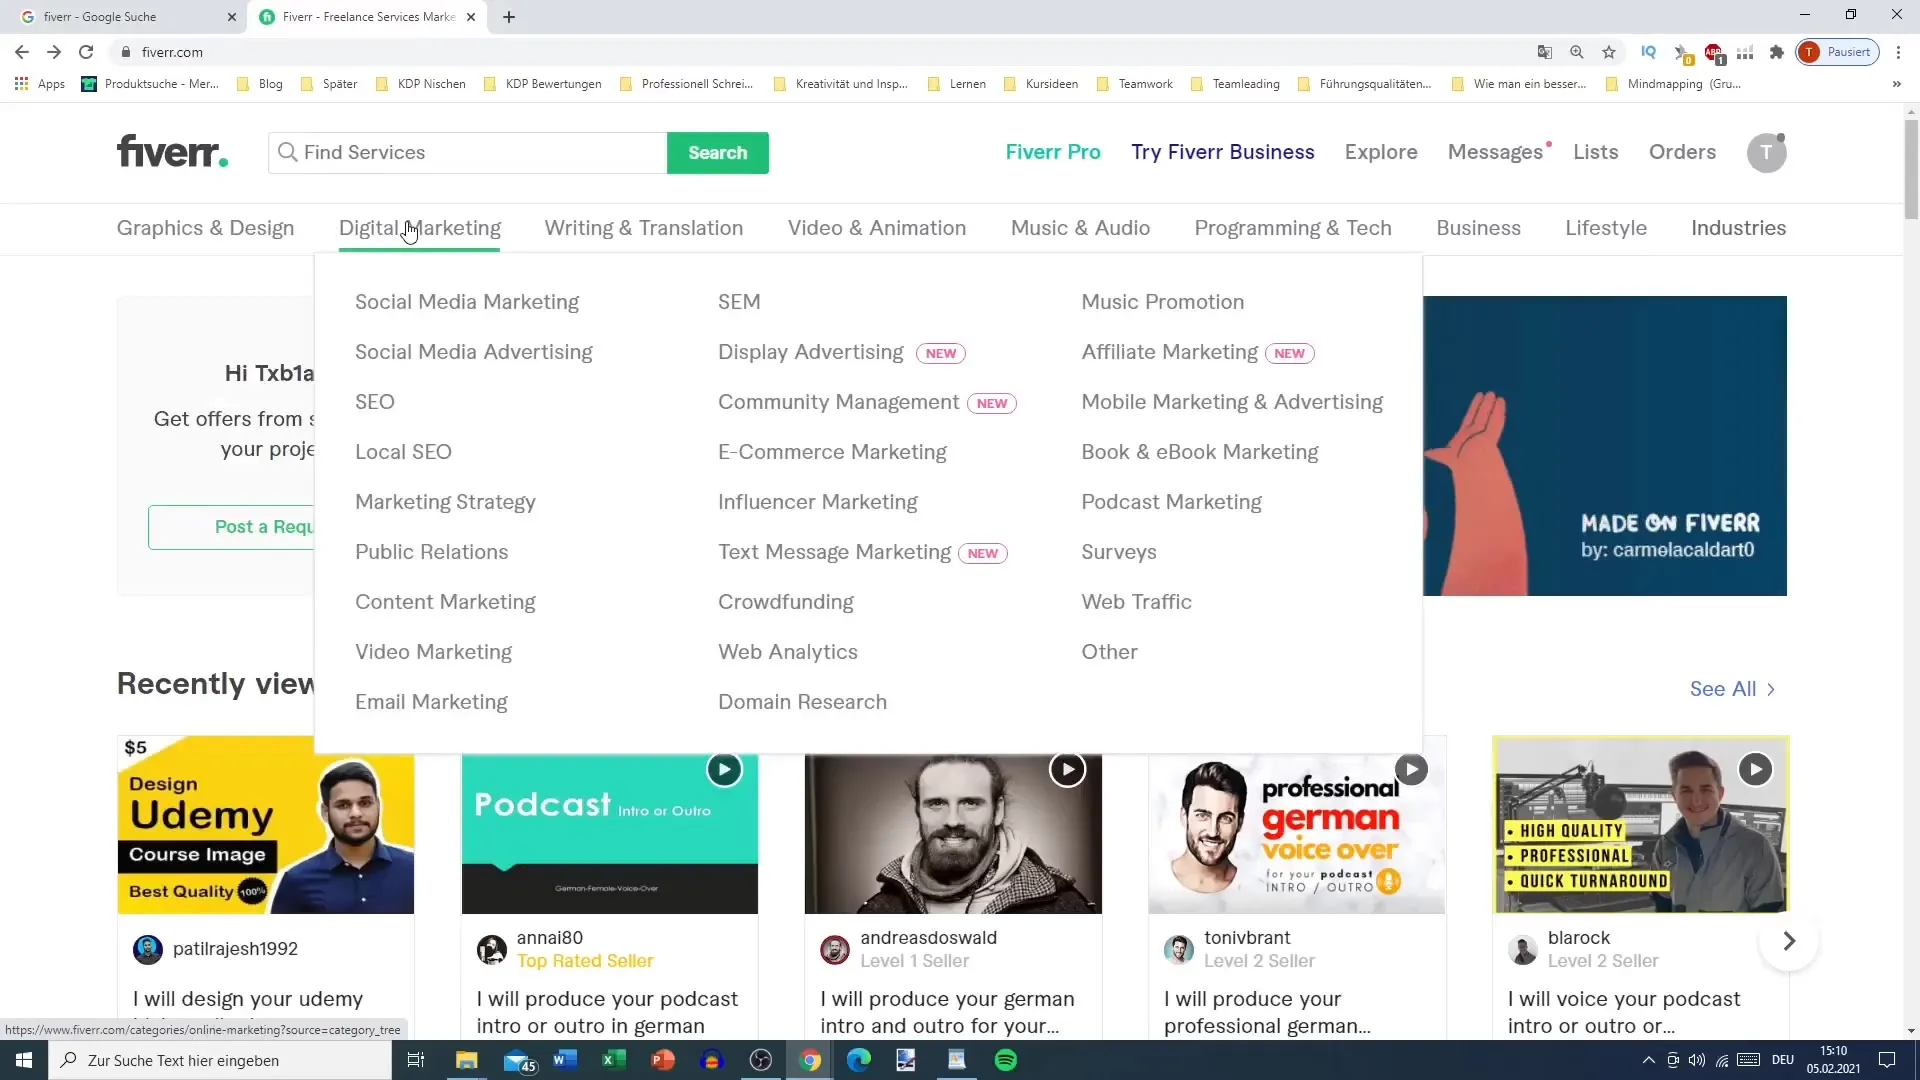Open Video & Animation category
The image size is (1920, 1080).
(876, 228)
